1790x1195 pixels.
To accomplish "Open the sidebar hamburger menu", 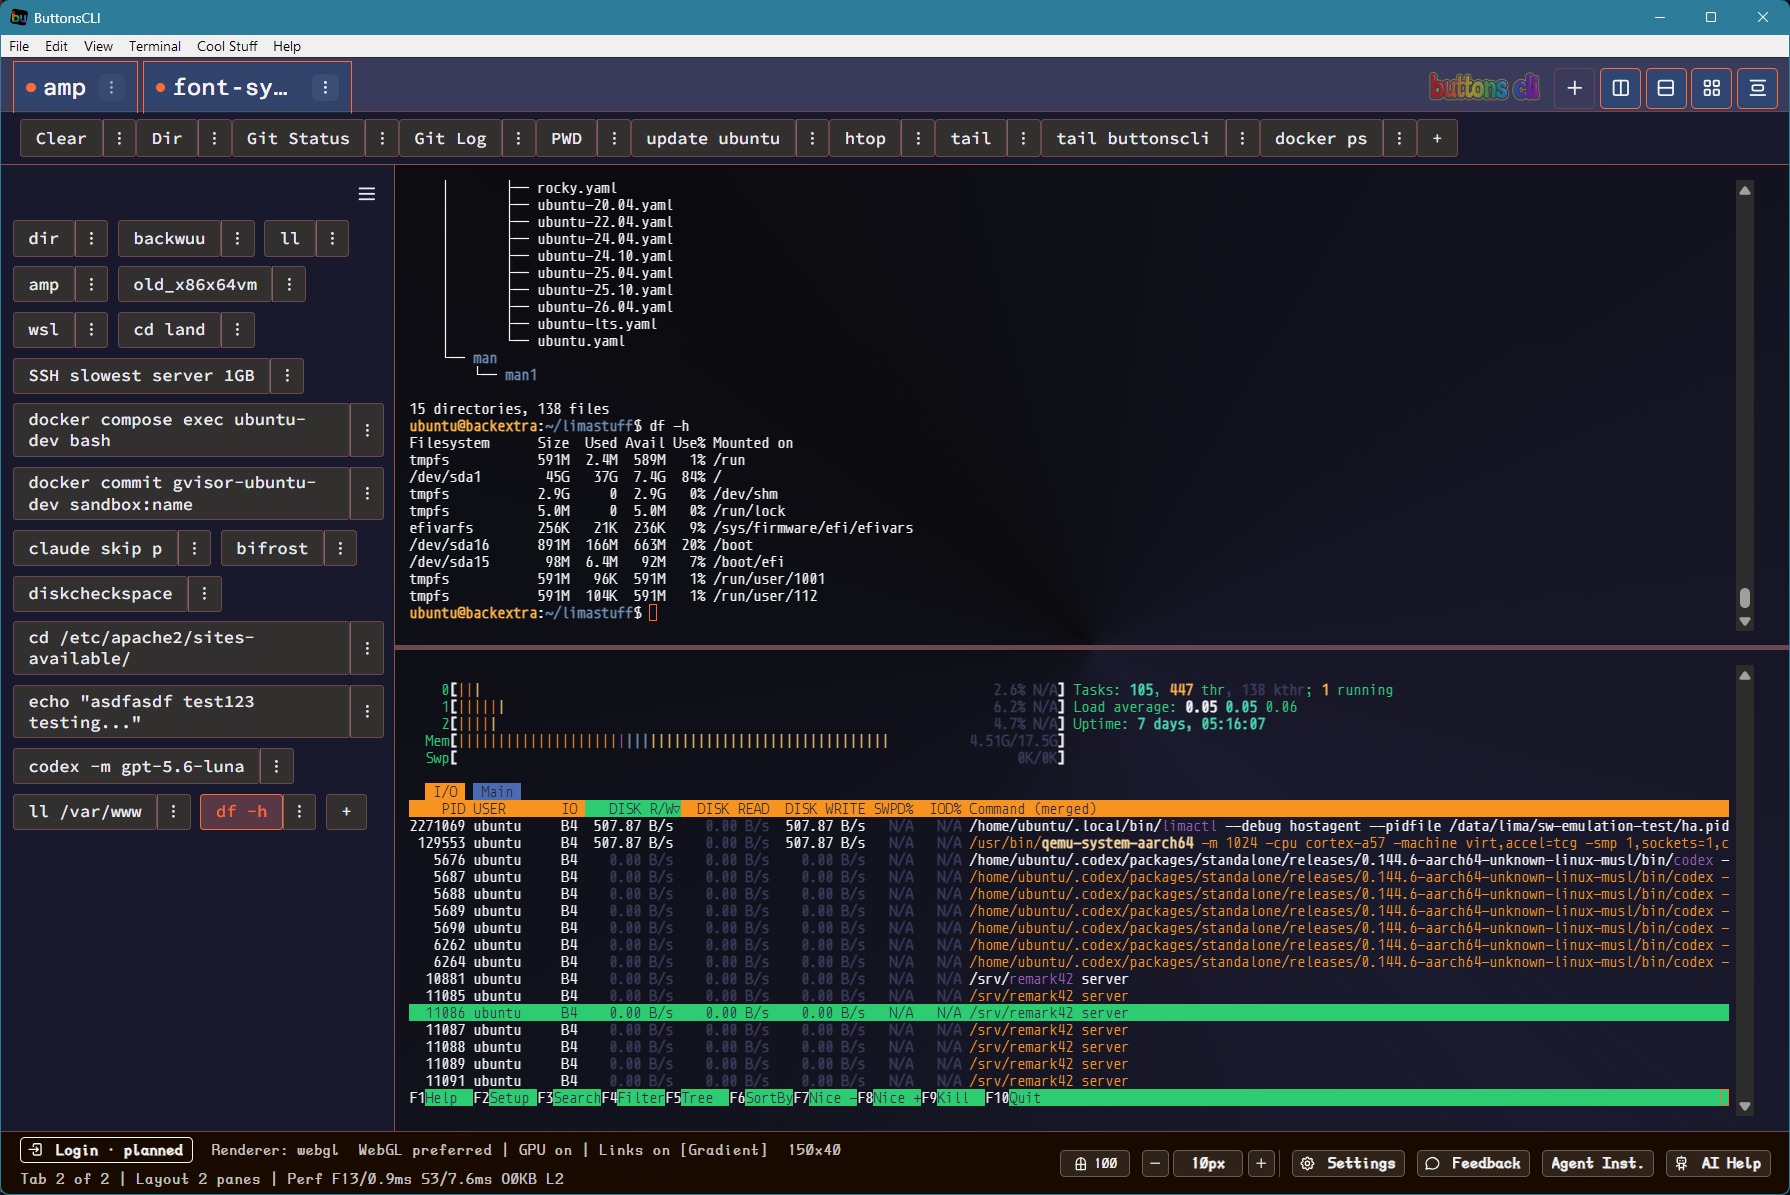I will pyautogui.click(x=367, y=194).
